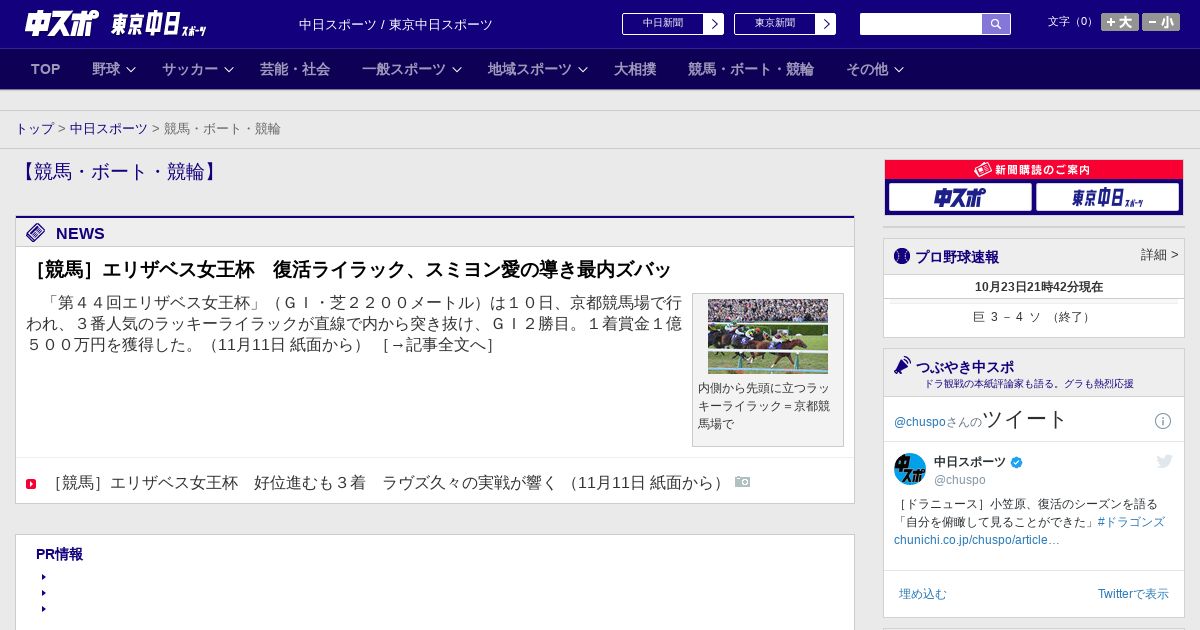Open the ラヴズ久々の実戦が響く article link
The image size is (1200, 630).
388,483
